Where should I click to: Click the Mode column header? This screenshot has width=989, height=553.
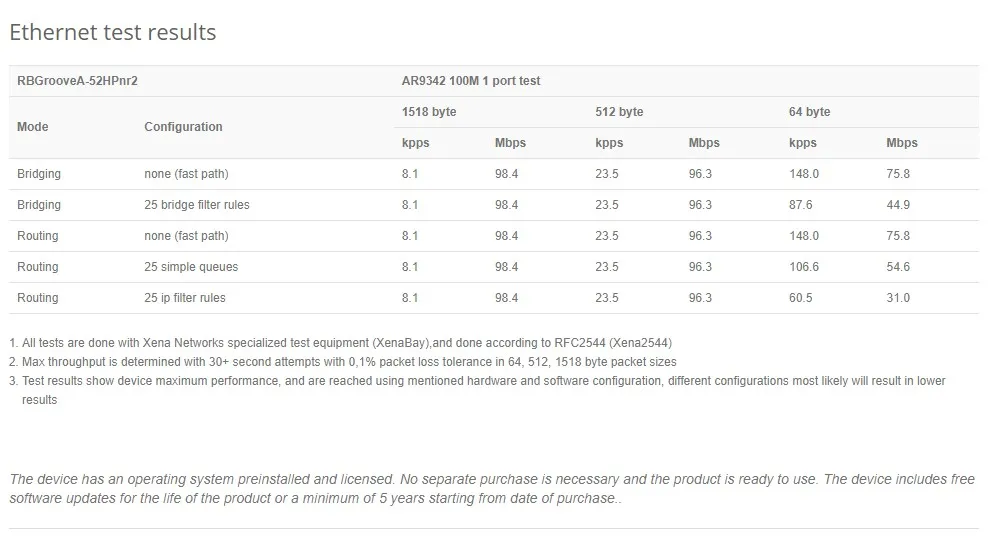click(x=33, y=127)
